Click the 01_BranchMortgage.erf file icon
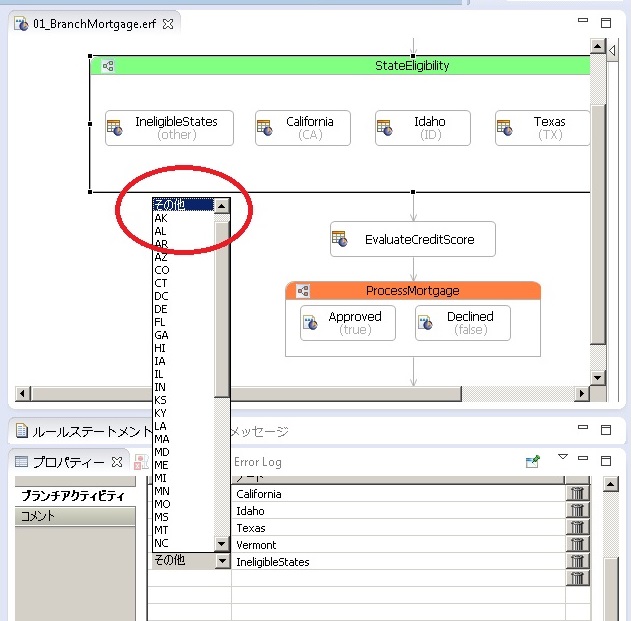This screenshot has width=631, height=621. (x=21, y=24)
